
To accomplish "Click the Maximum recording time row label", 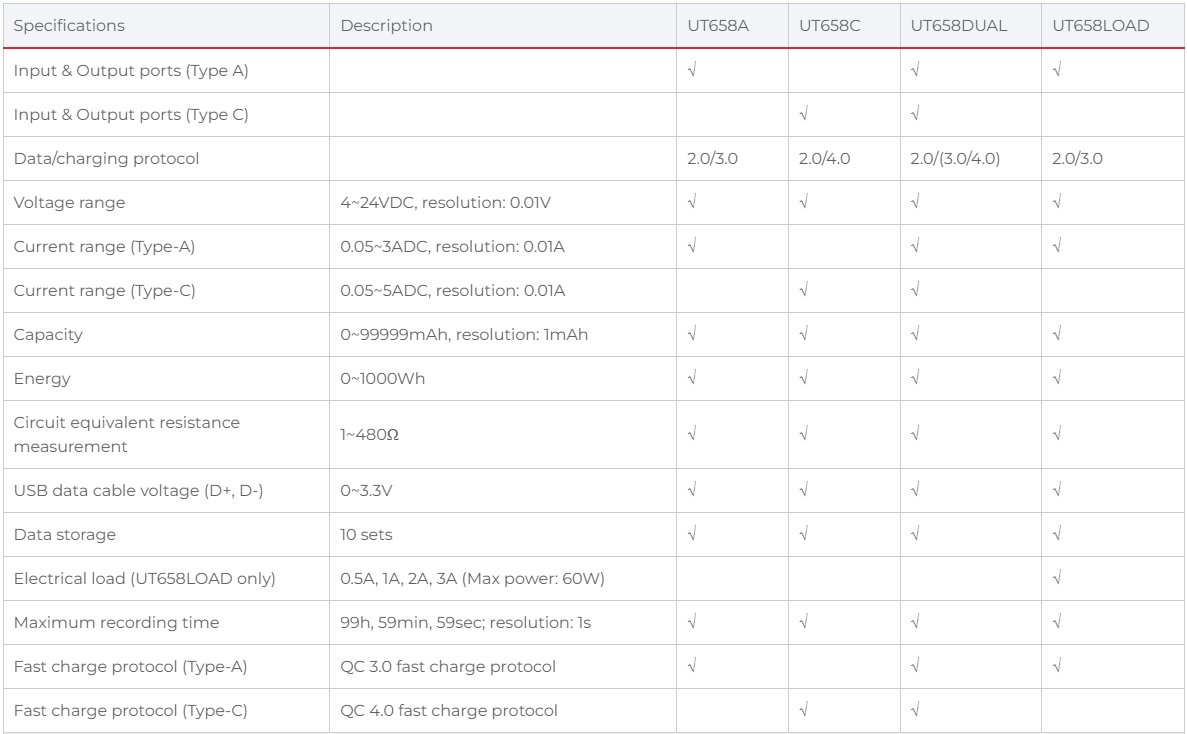I will (x=116, y=623).
